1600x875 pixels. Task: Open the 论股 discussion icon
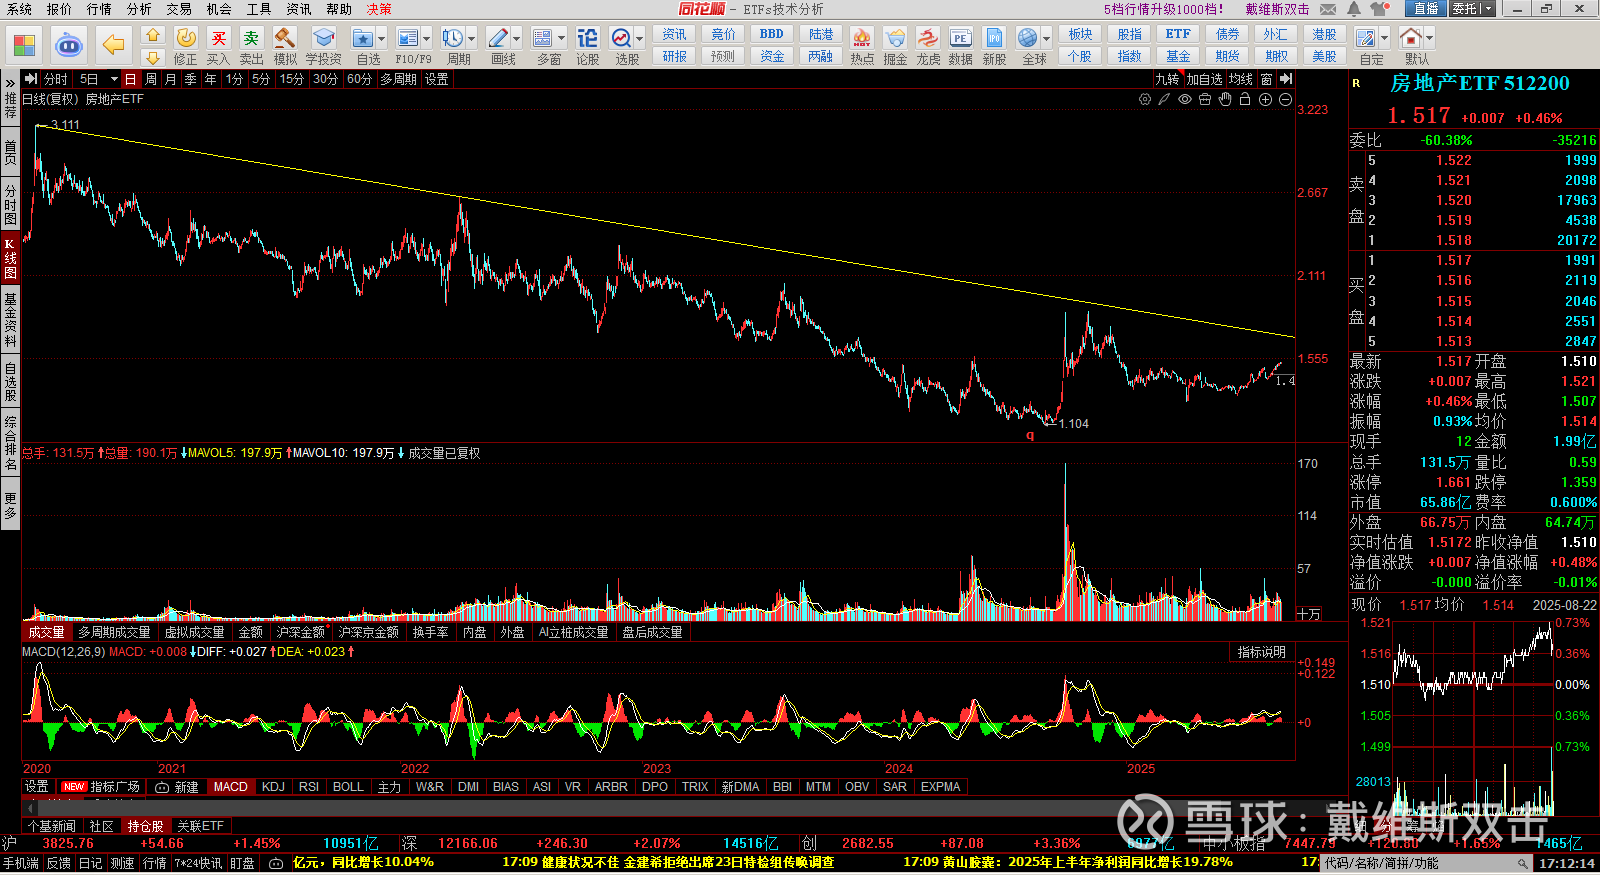pos(587,38)
